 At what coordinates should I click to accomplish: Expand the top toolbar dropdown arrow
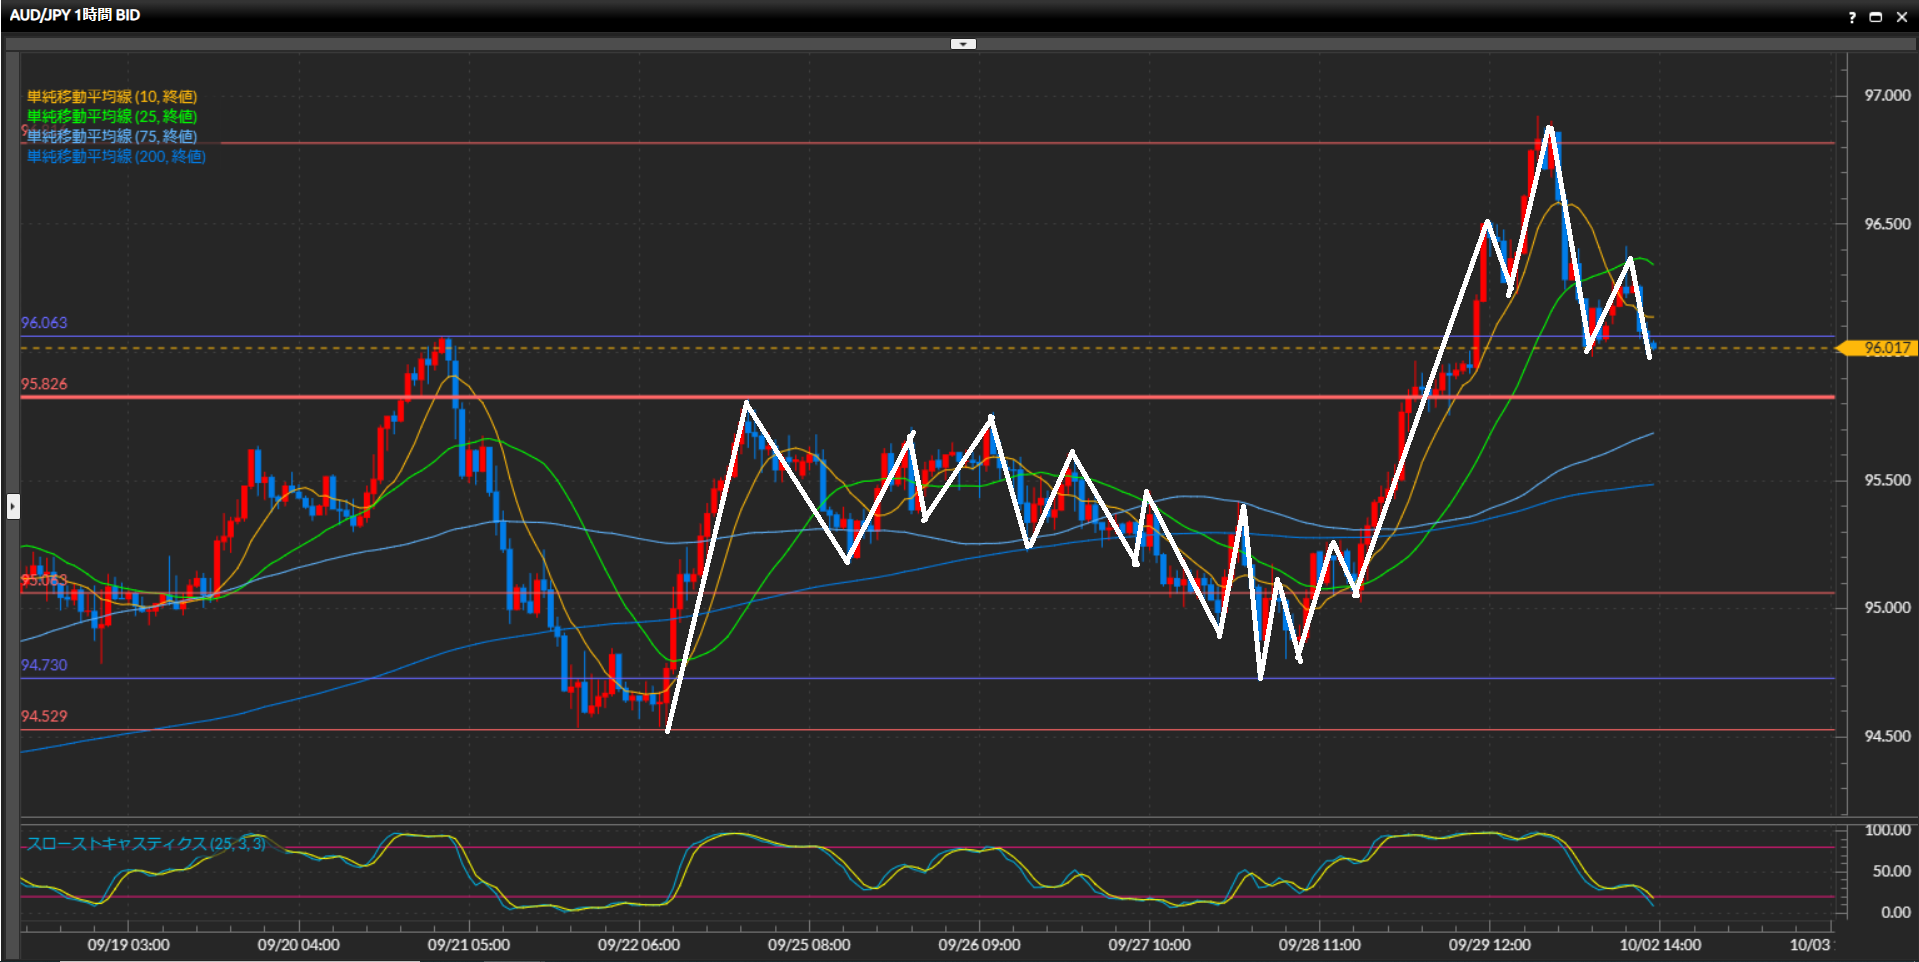coord(963,44)
